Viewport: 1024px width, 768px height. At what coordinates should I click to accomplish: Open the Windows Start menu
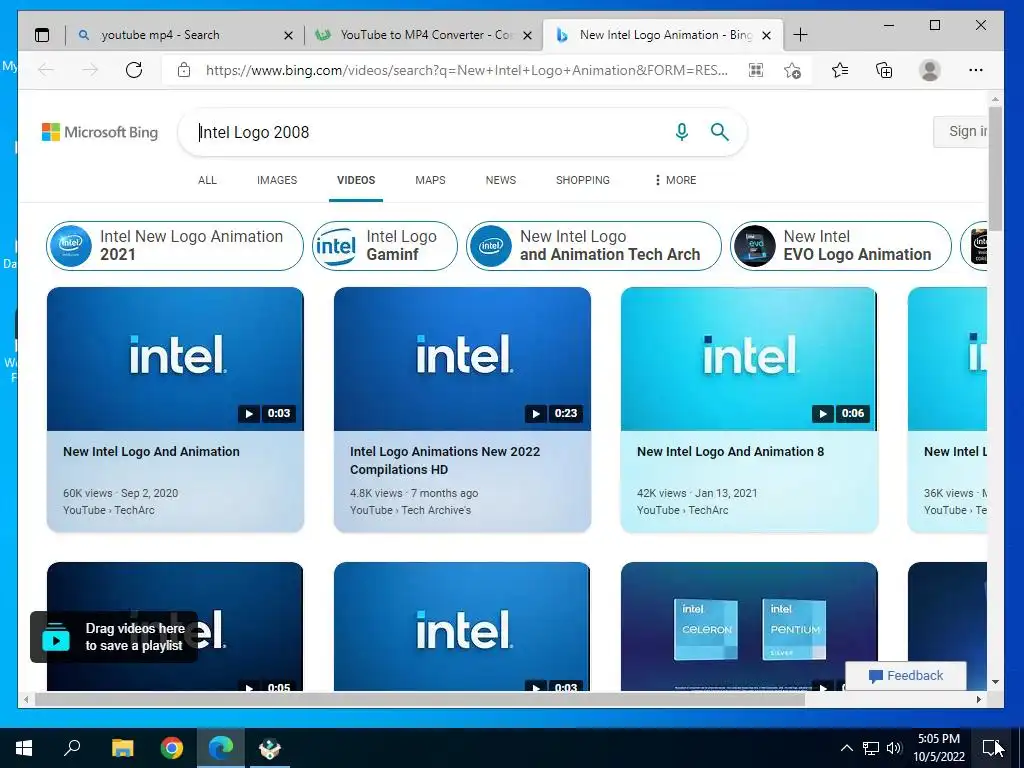tap(24, 748)
